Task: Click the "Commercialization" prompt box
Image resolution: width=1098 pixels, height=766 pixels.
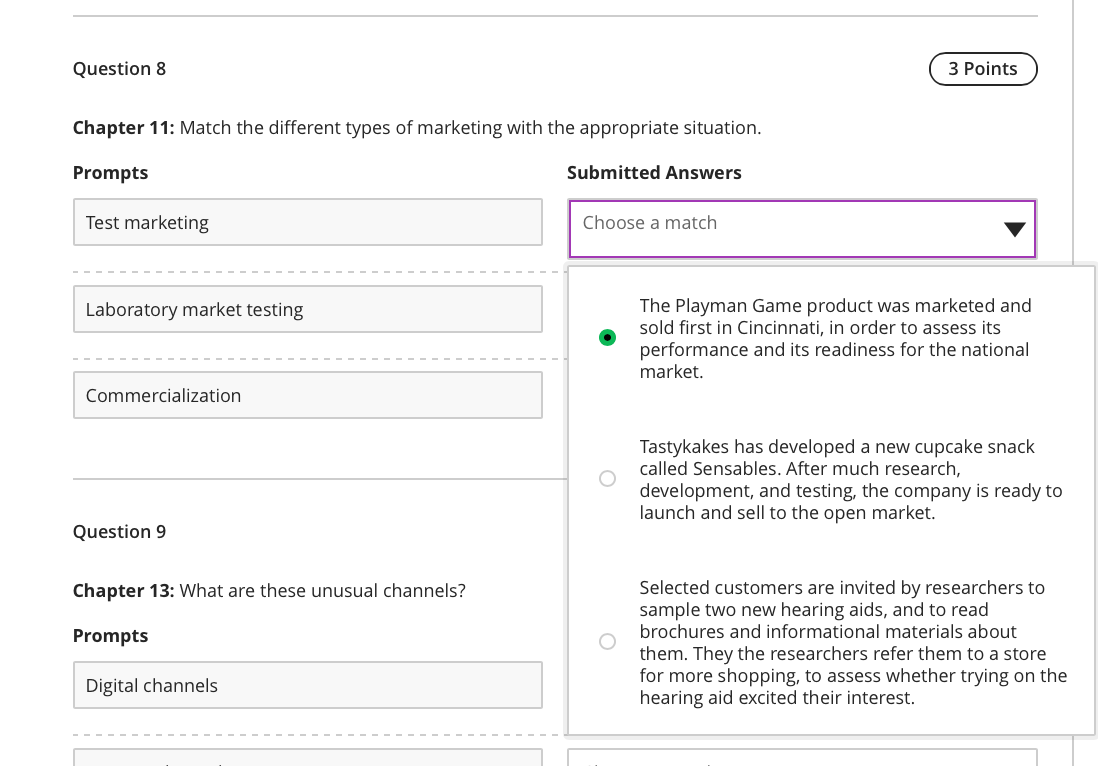Action: 307,395
